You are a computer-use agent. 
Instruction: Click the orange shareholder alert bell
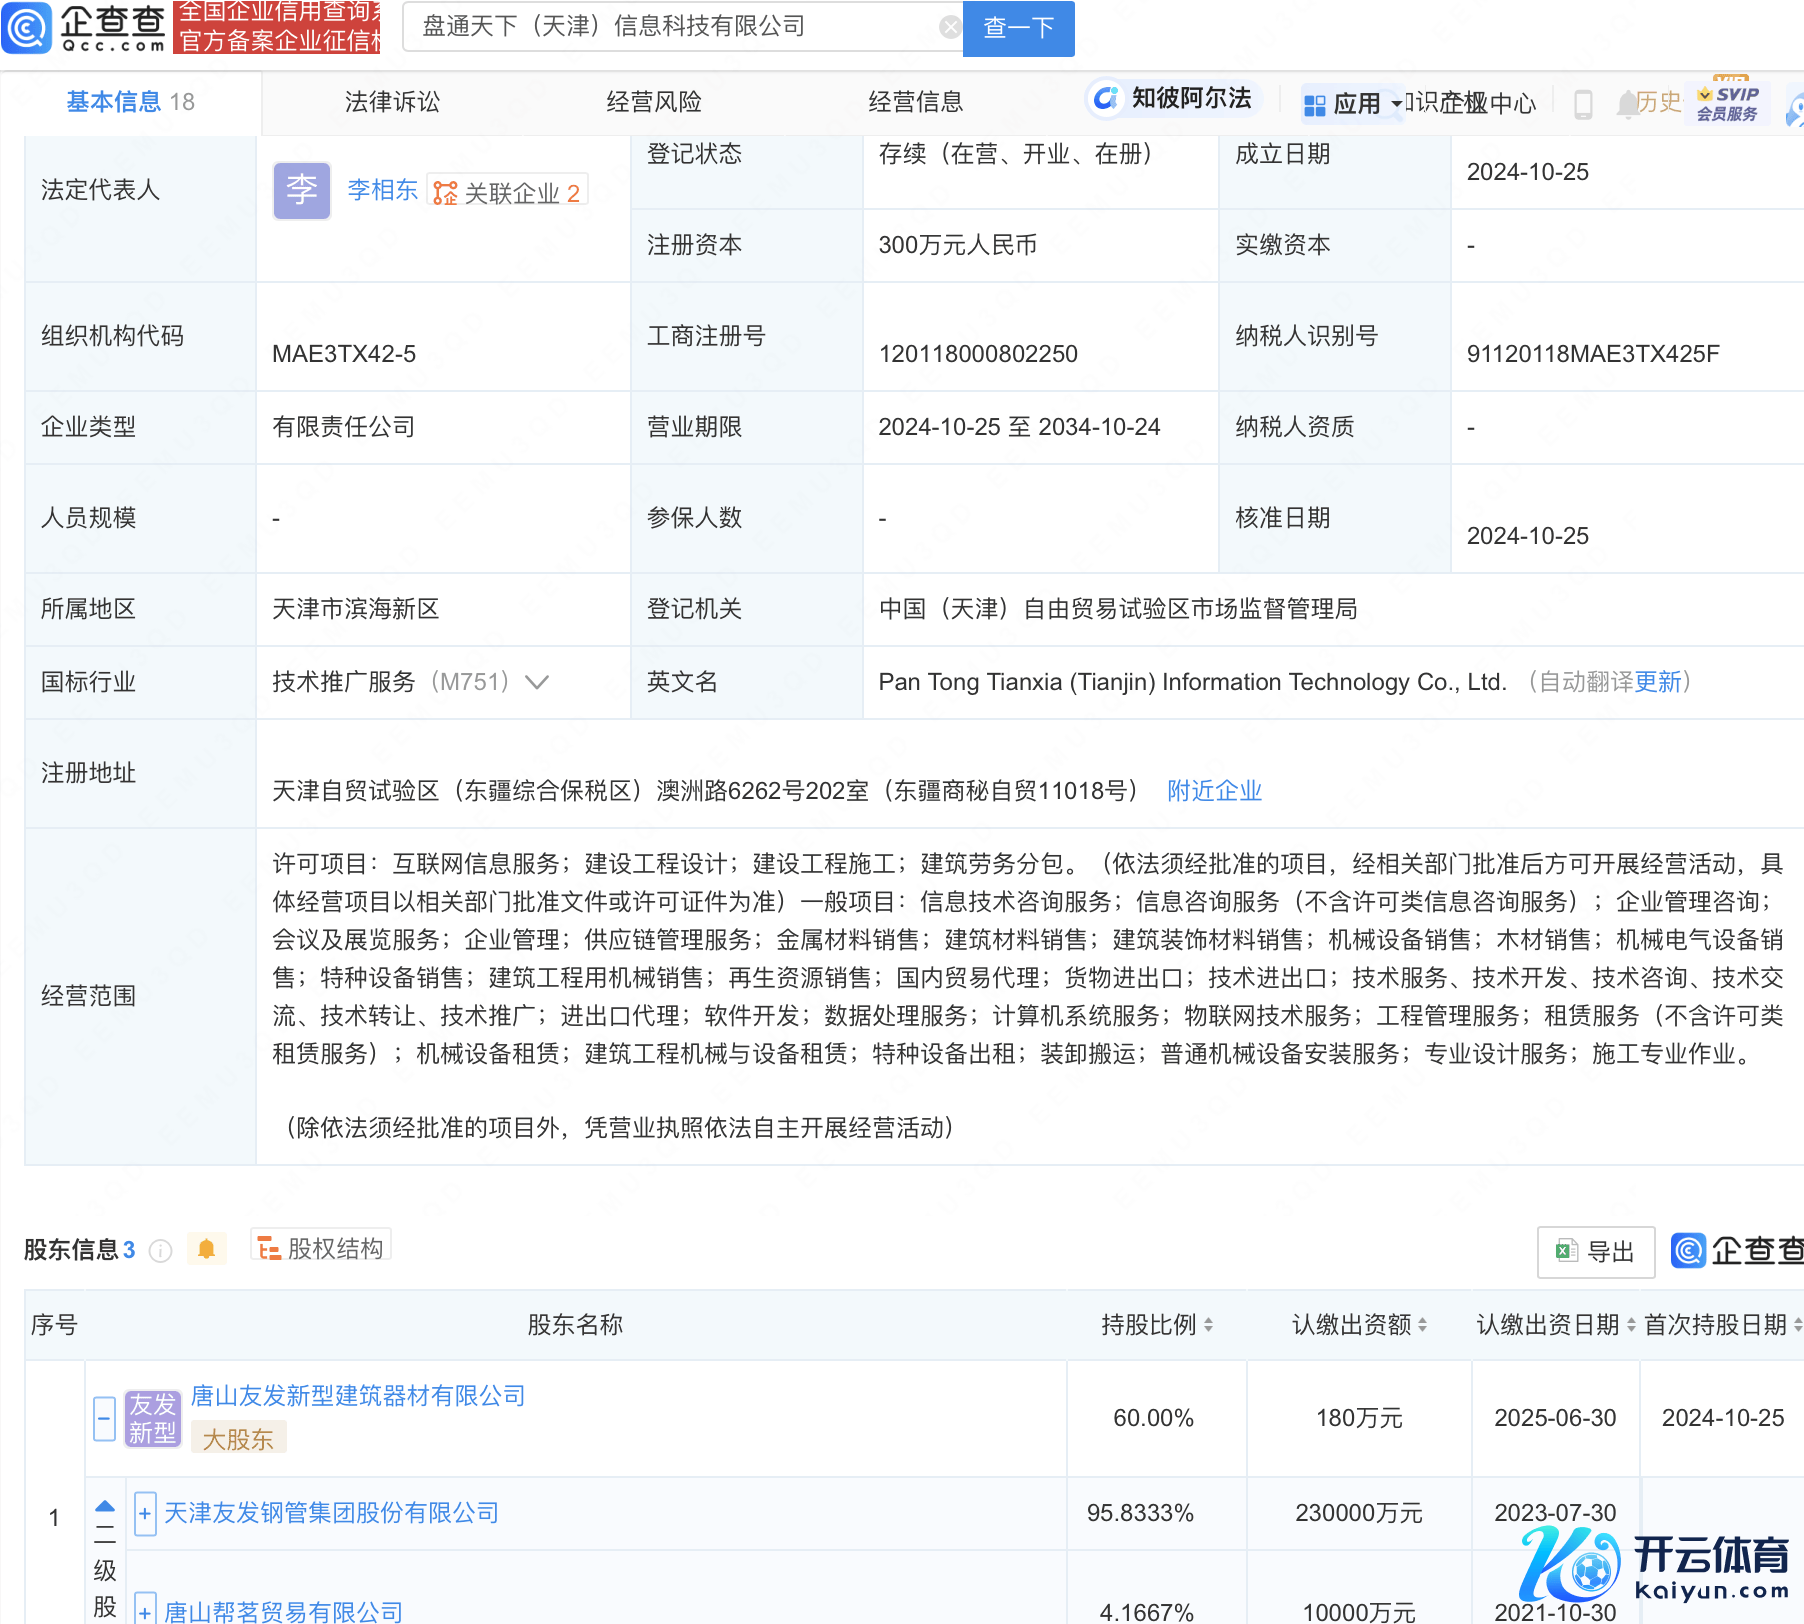click(x=206, y=1249)
